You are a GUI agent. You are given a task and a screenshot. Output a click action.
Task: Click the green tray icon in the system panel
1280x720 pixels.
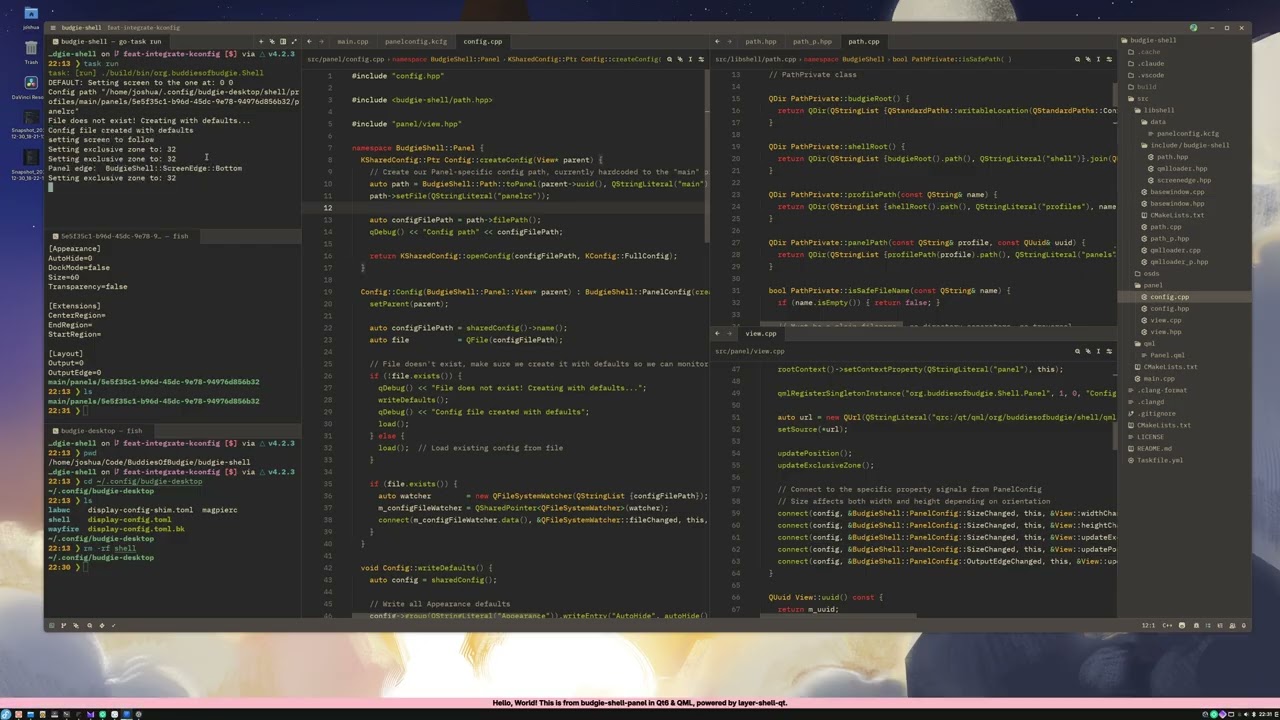1214,714
